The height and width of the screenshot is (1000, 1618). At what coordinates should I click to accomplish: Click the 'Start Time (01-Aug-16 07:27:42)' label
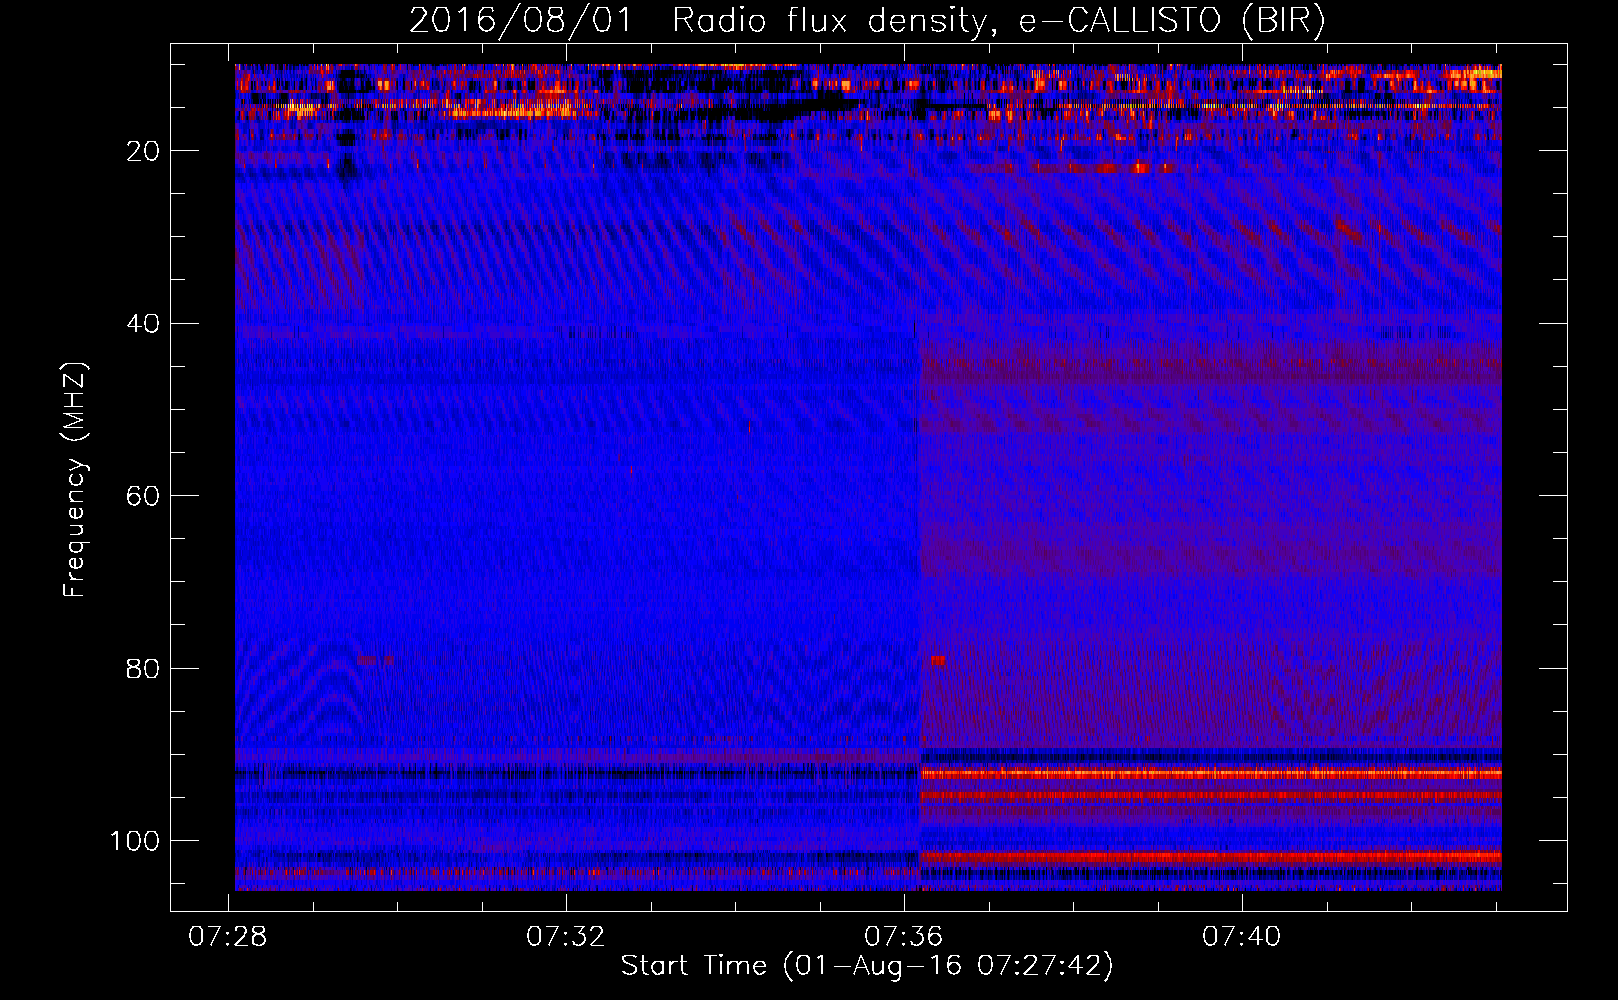coord(866,966)
